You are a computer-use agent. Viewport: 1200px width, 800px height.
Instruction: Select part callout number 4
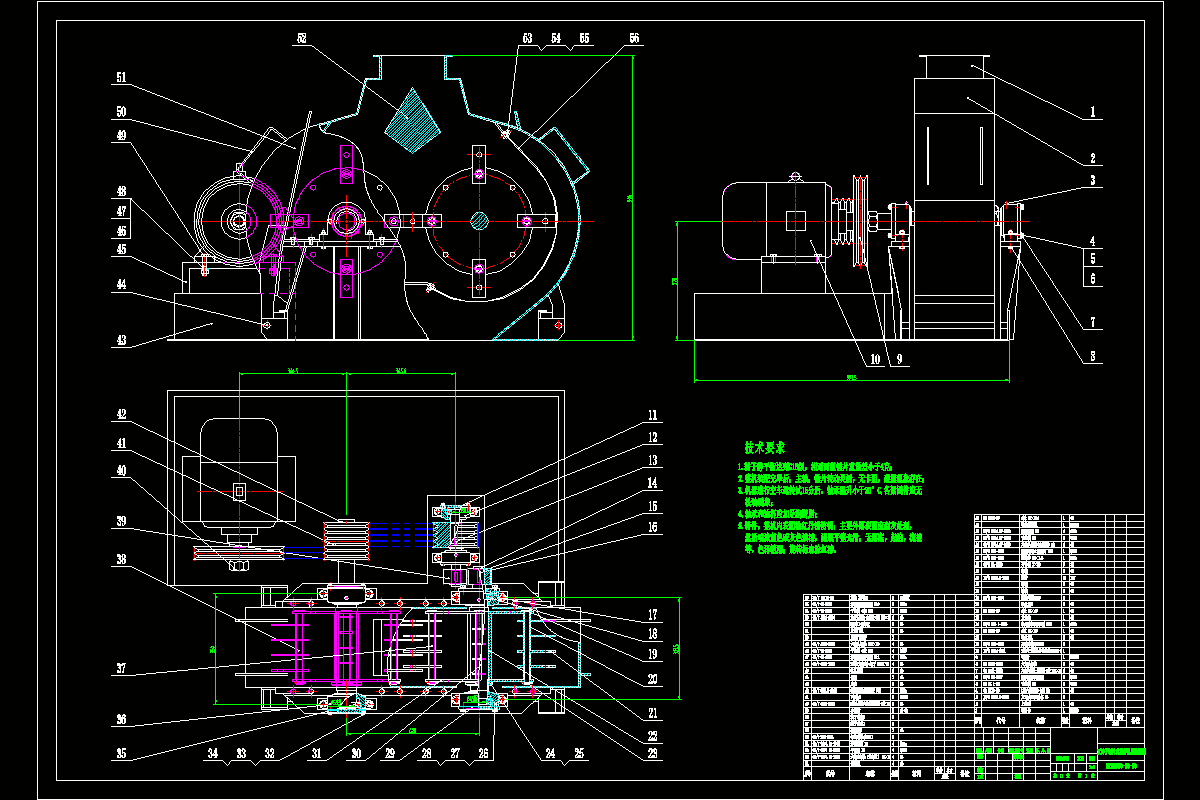(1094, 241)
